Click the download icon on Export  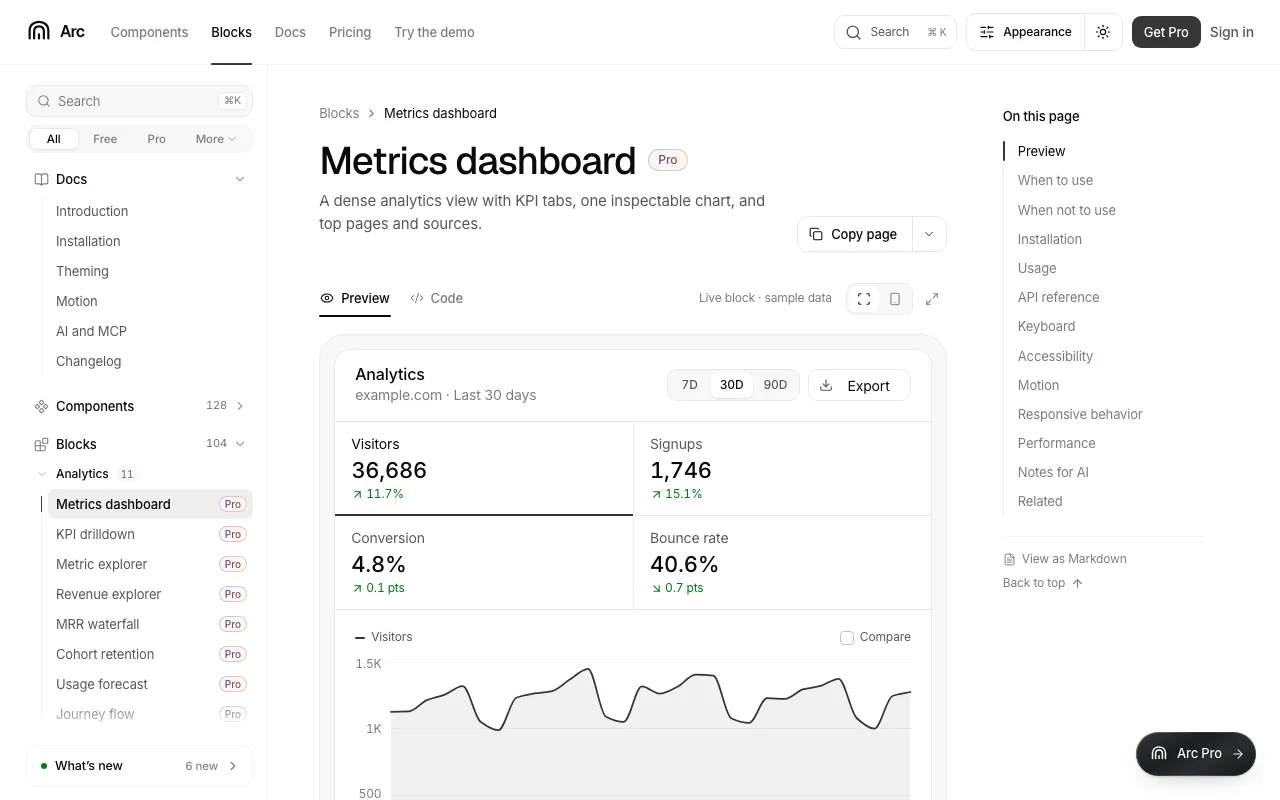826,385
